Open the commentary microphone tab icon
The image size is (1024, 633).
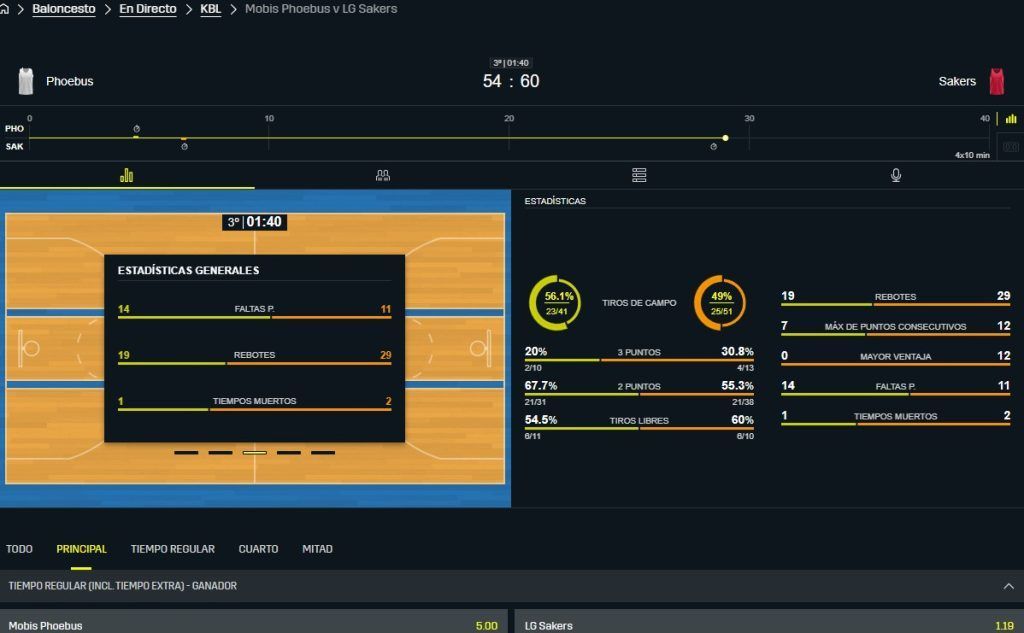point(896,175)
